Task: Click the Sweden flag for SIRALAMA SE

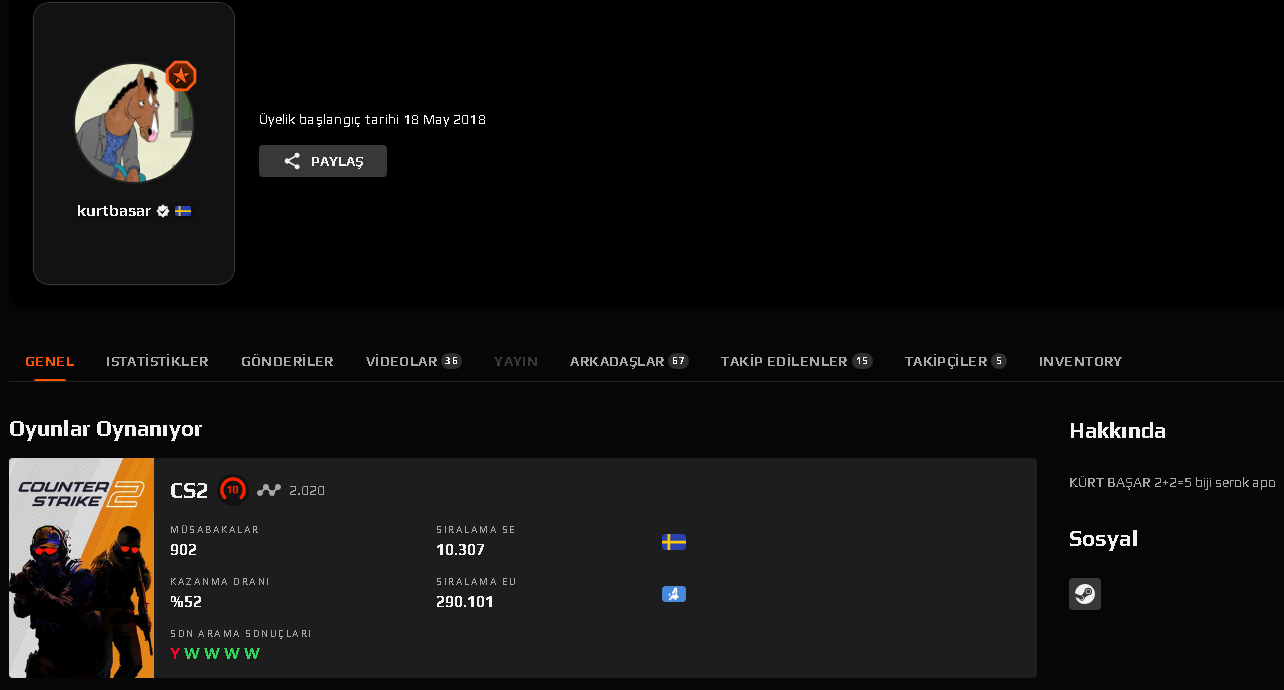Action: click(x=674, y=542)
